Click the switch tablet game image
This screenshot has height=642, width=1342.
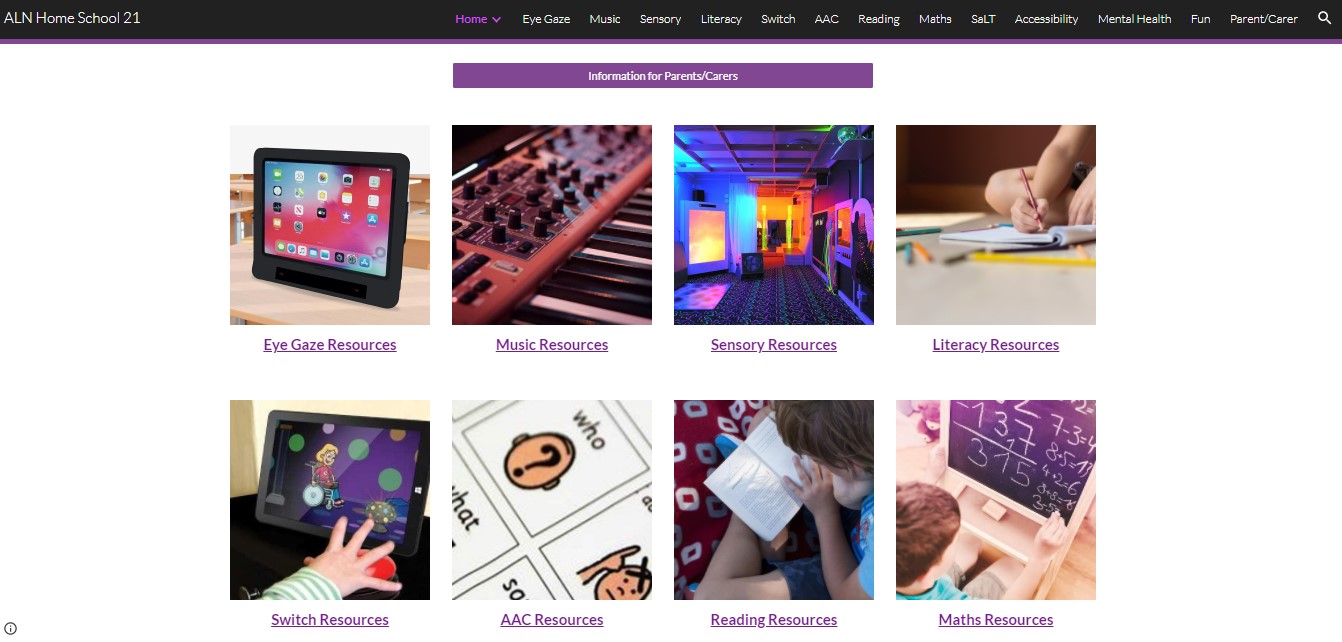(x=330, y=500)
